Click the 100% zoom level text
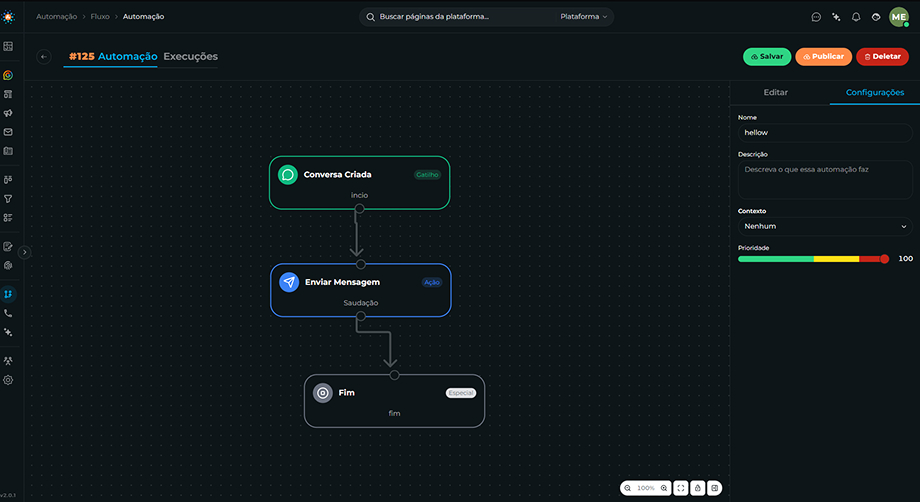 (645, 488)
